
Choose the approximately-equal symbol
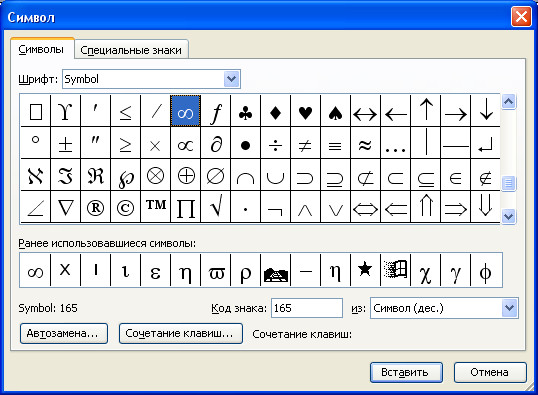tap(365, 143)
